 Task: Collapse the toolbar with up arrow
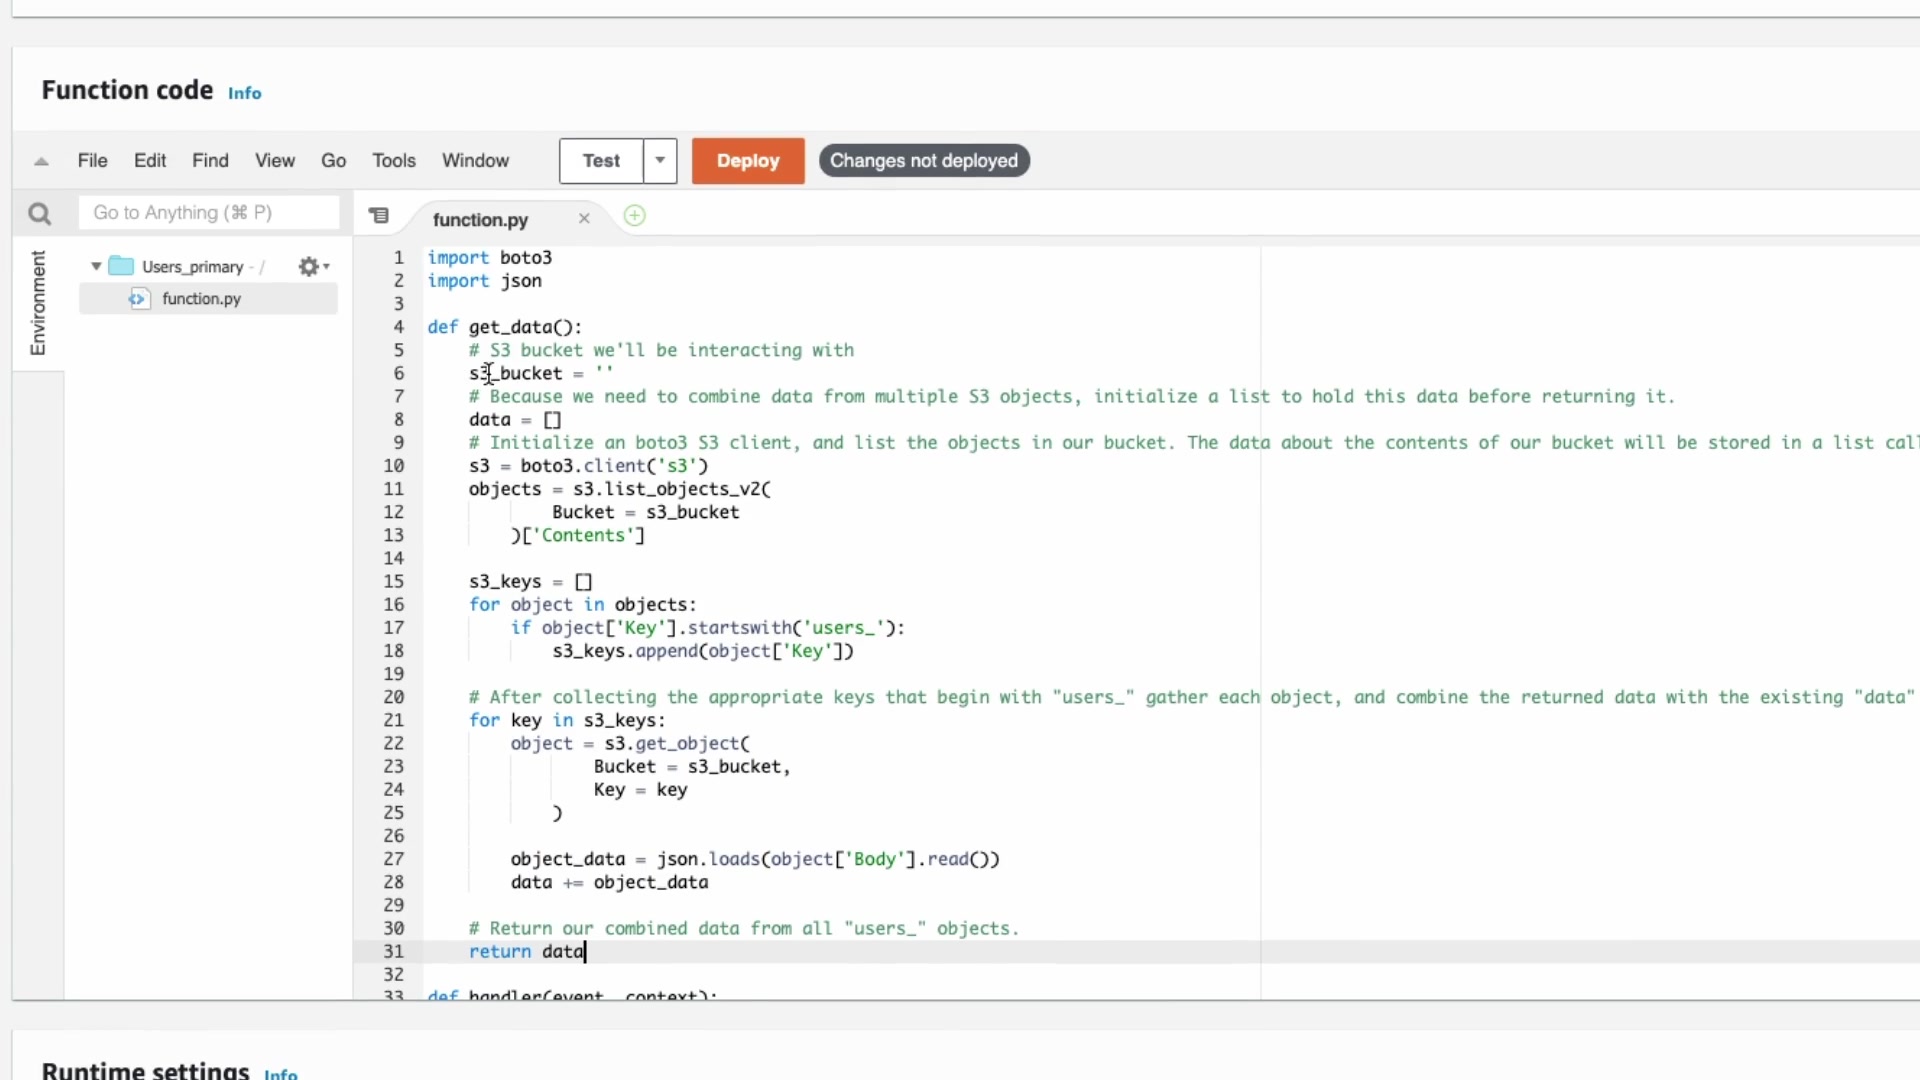[x=41, y=161]
